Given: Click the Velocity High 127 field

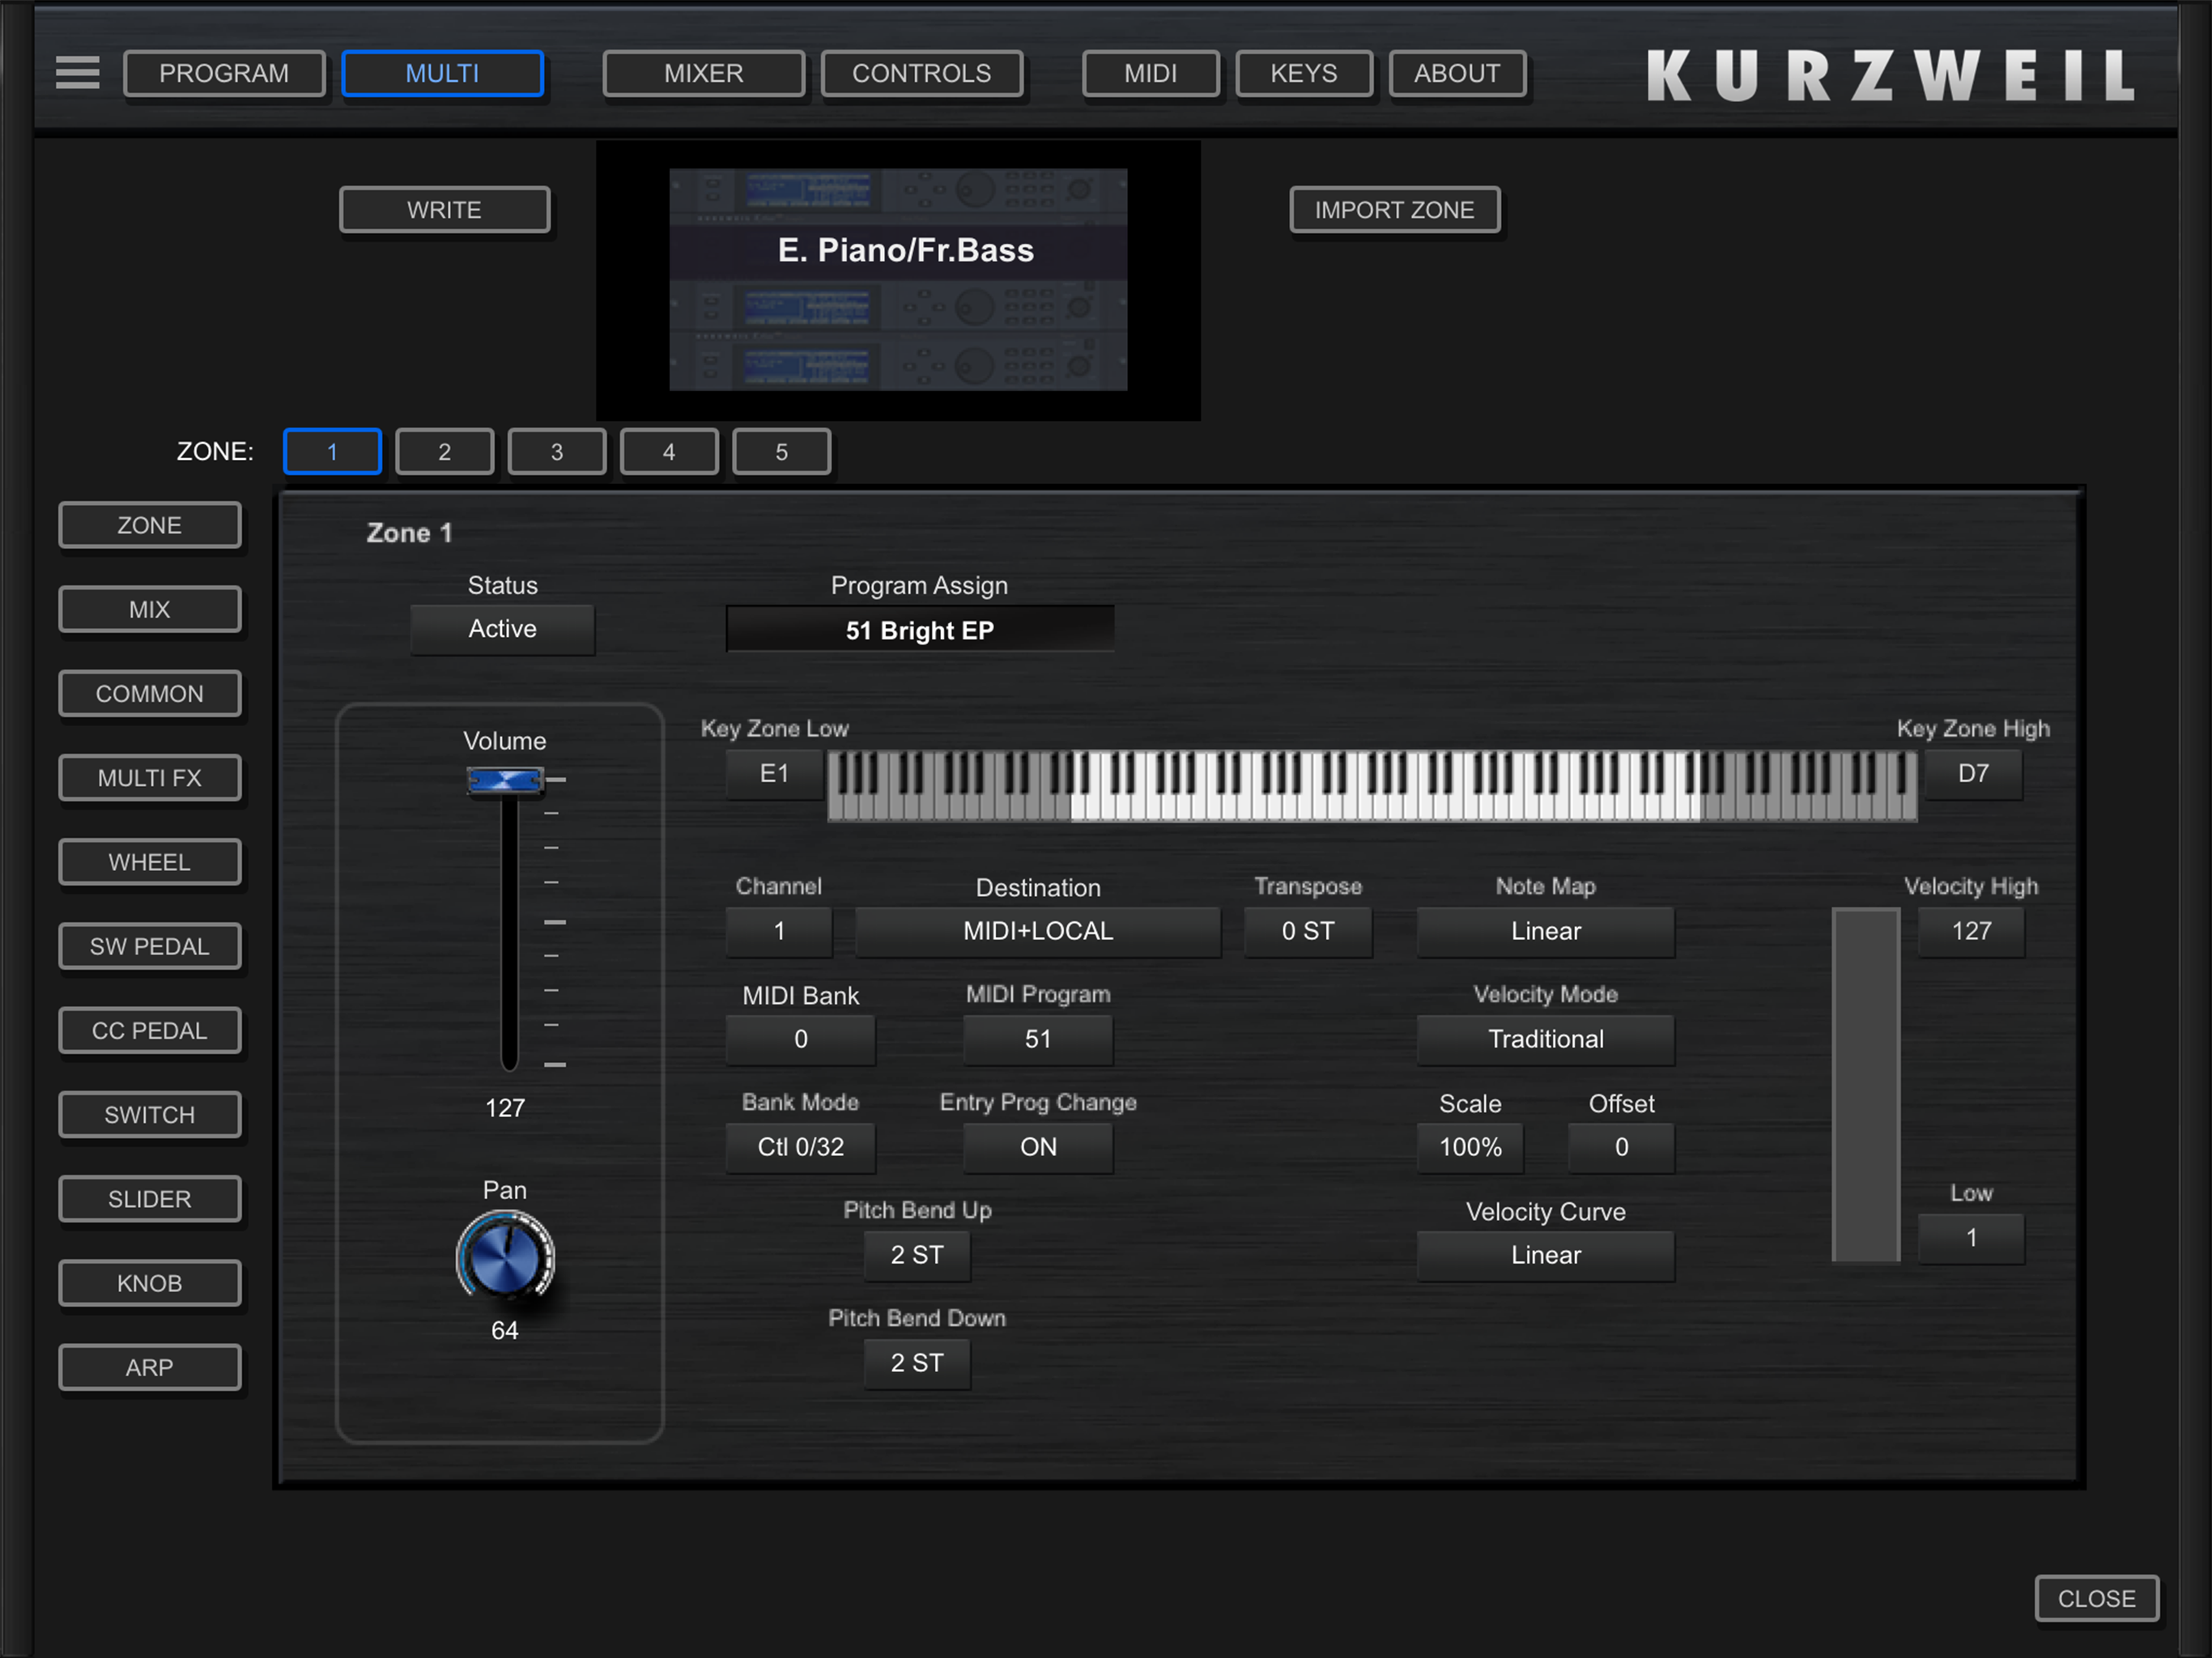Looking at the screenshot, I should tap(1971, 931).
